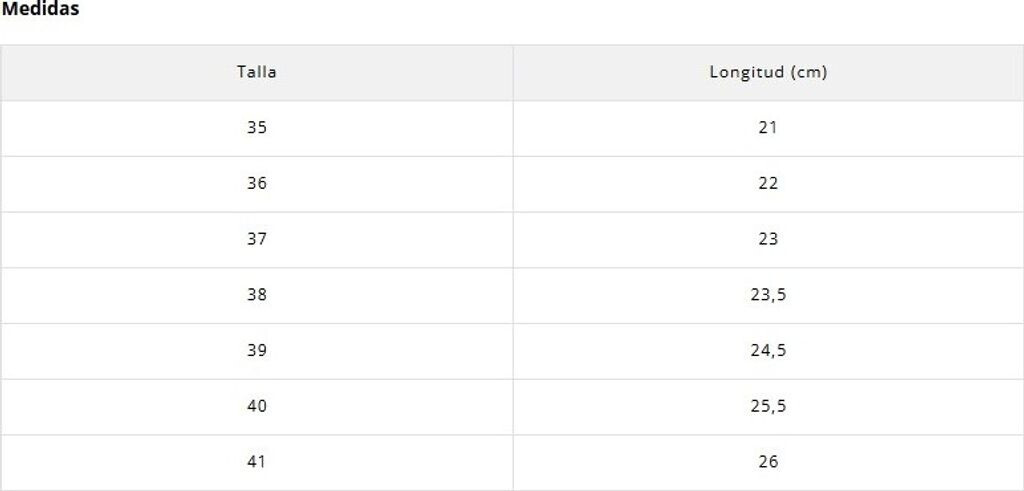The height and width of the screenshot is (491, 1024).
Task: Select the length value 22
Action: pos(768,184)
